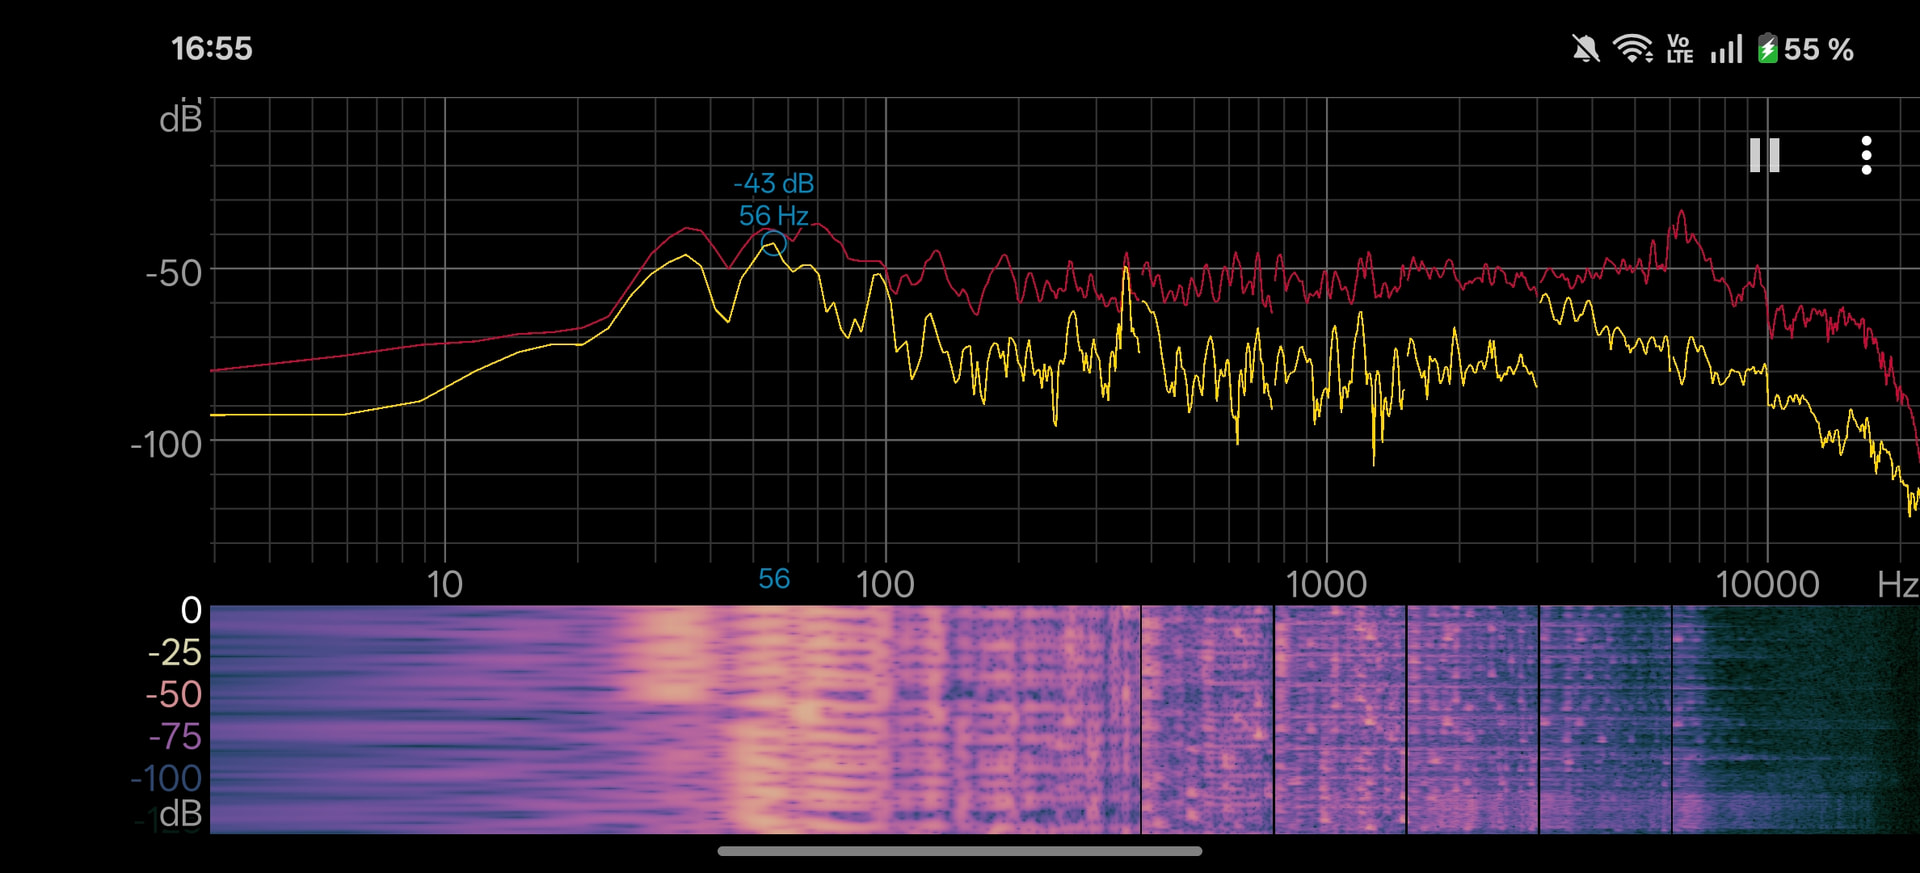
Task: Tap the Hz unit label
Action: pyautogui.click(x=1896, y=585)
